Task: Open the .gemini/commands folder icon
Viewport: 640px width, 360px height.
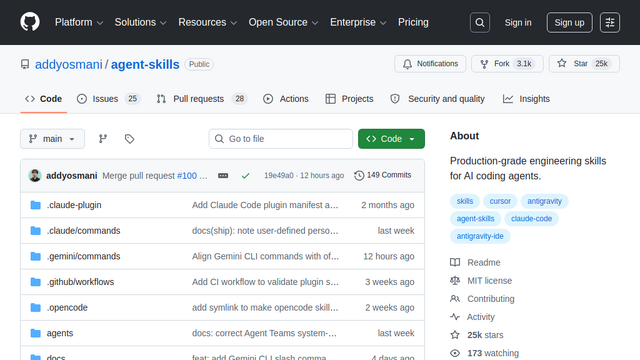Action: pos(36,256)
